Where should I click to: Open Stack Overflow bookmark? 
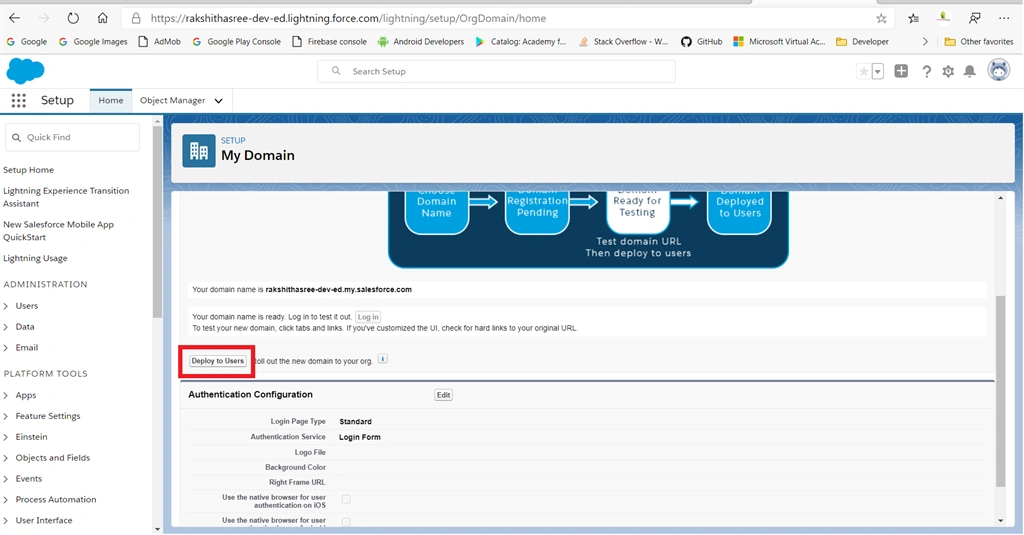pos(623,41)
